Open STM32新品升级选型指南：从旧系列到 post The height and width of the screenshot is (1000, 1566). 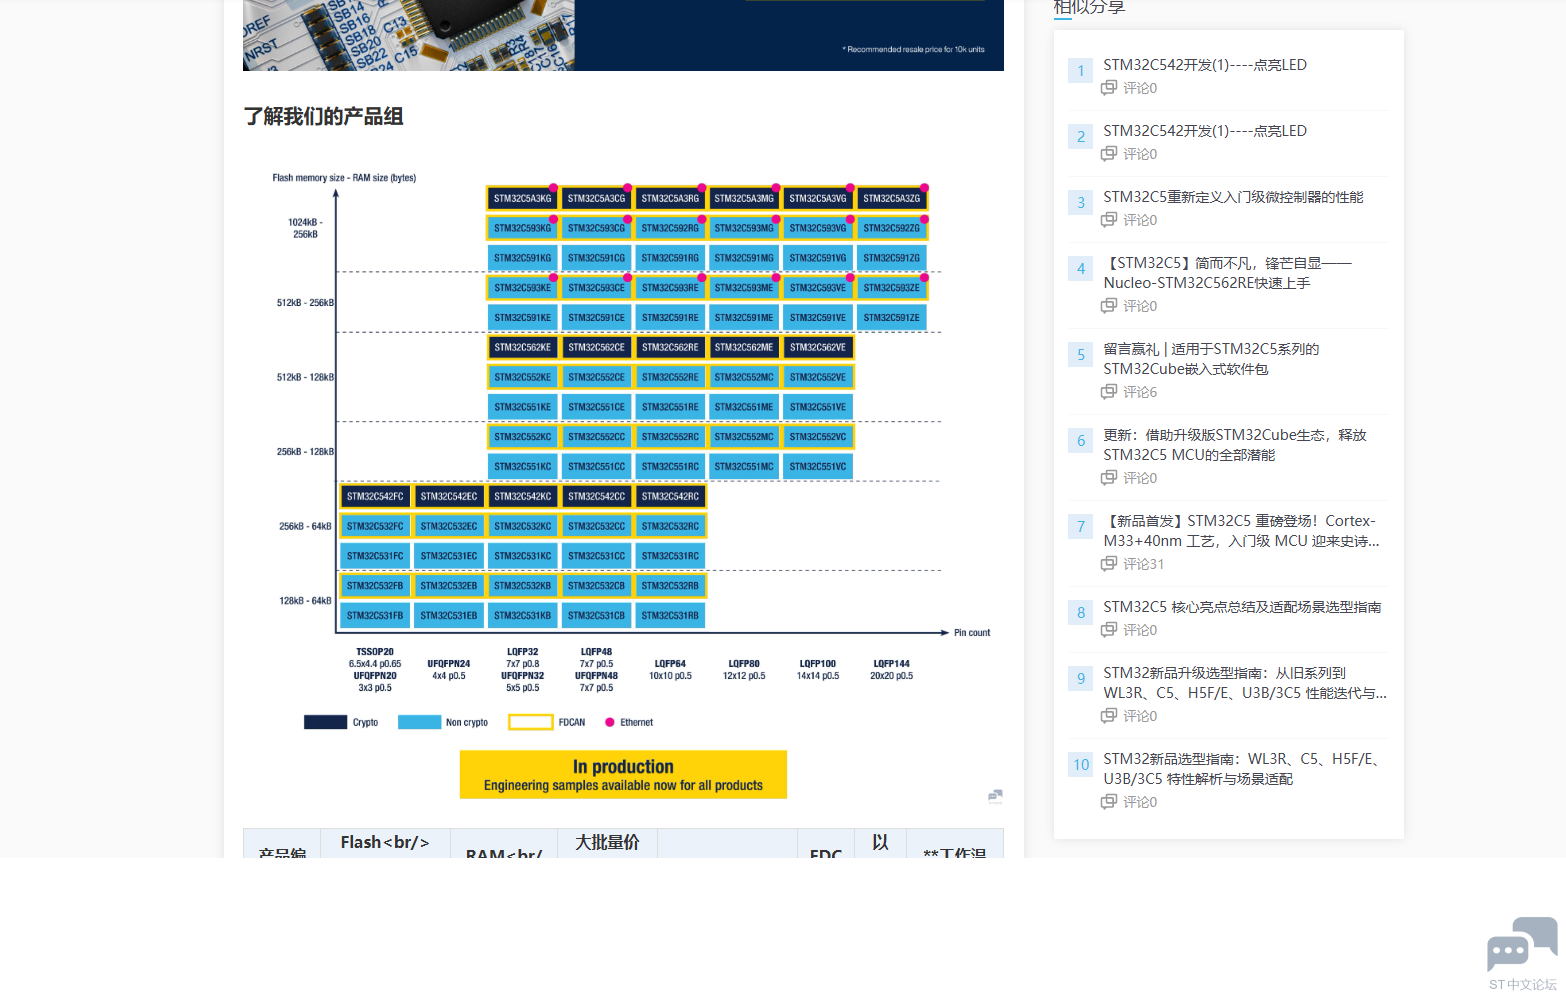[1245, 683]
